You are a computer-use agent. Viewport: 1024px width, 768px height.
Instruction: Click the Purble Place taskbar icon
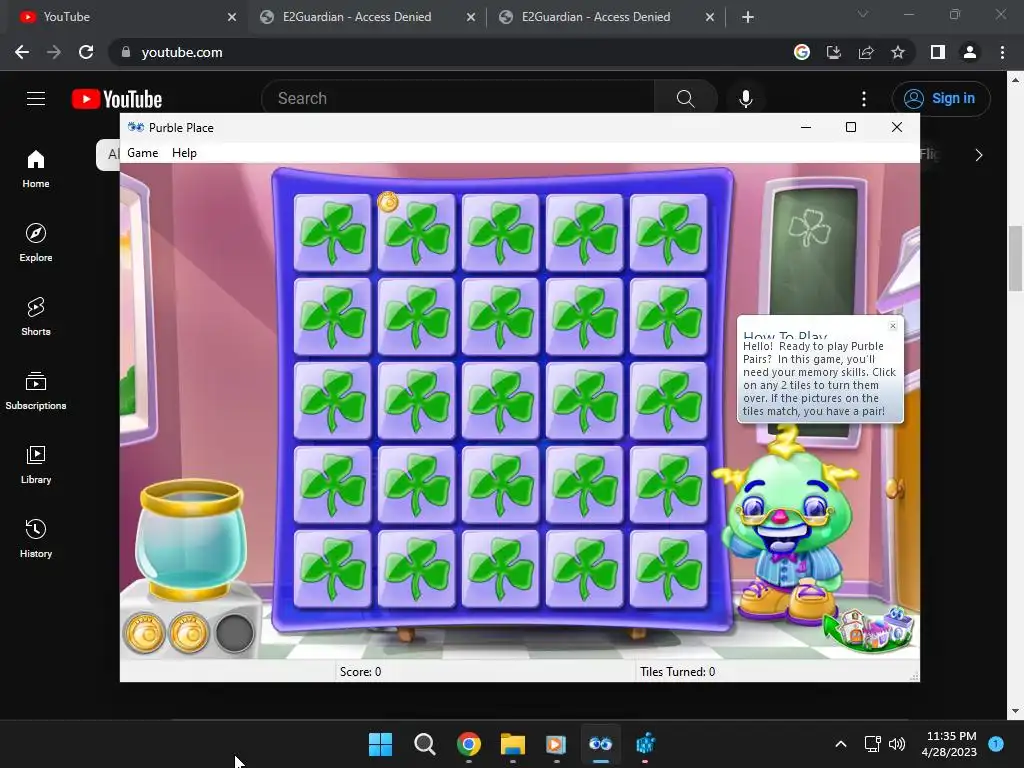[600, 744]
